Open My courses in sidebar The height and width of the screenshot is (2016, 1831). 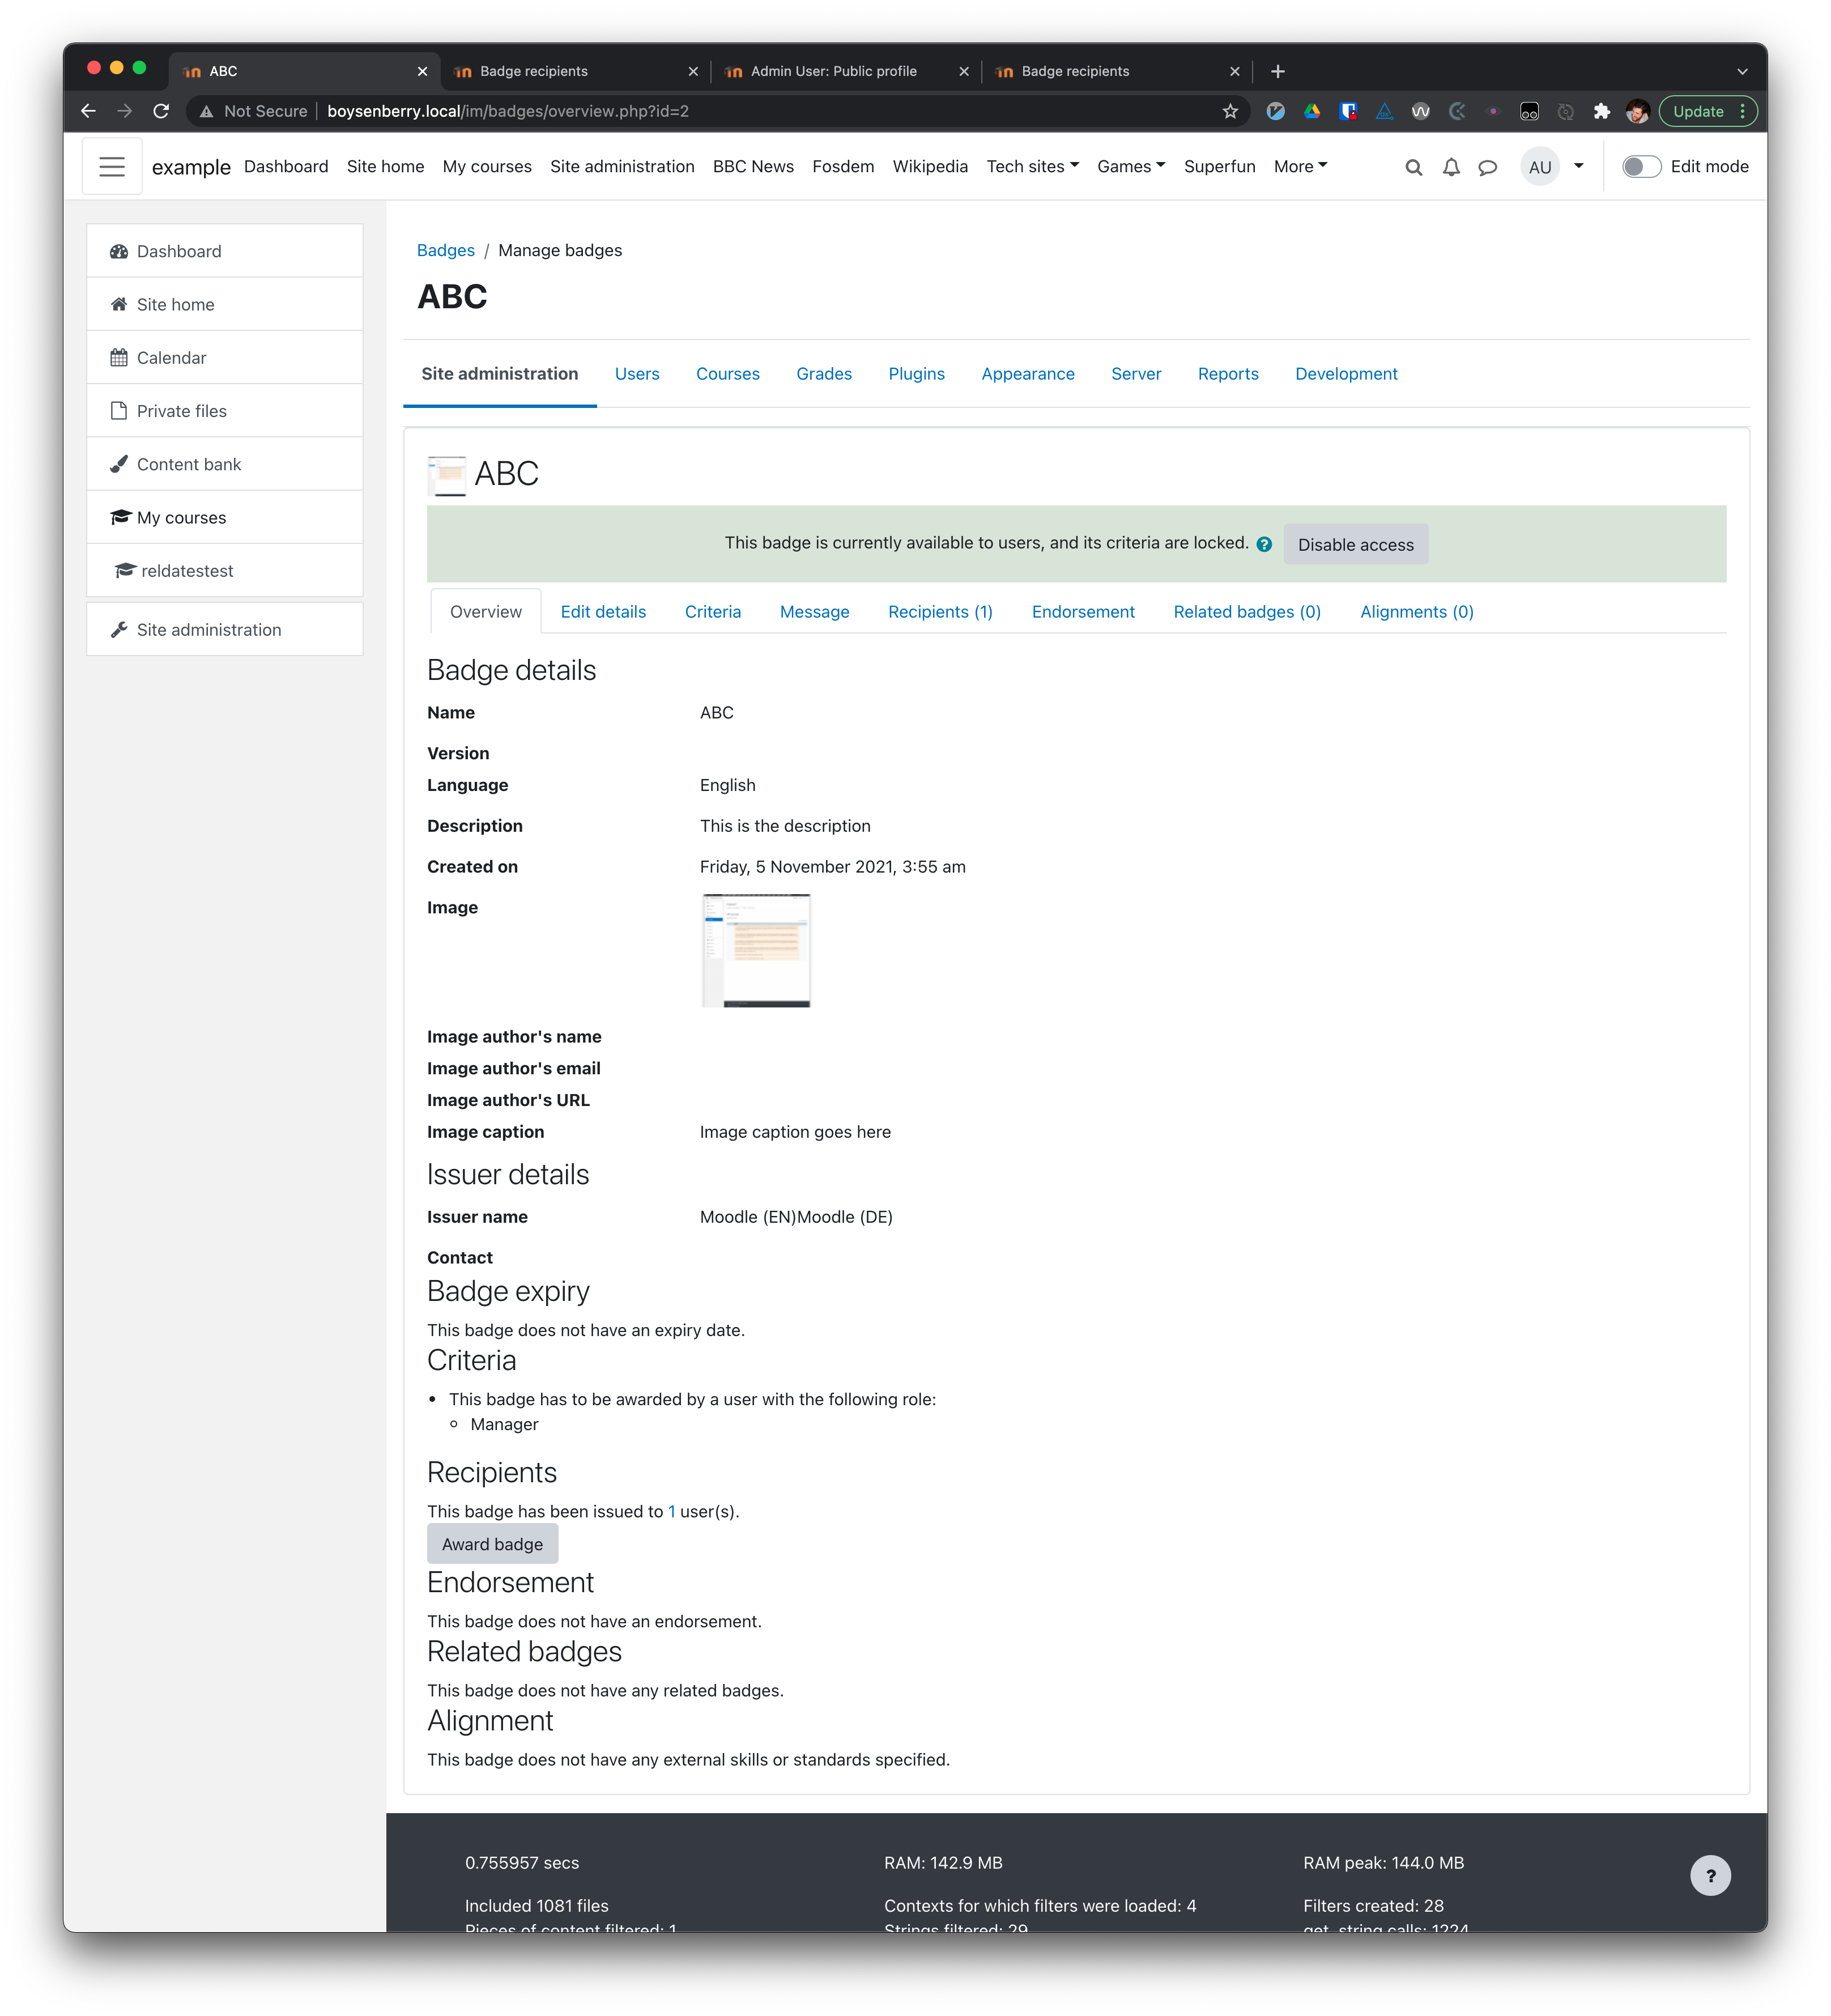[225, 517]
